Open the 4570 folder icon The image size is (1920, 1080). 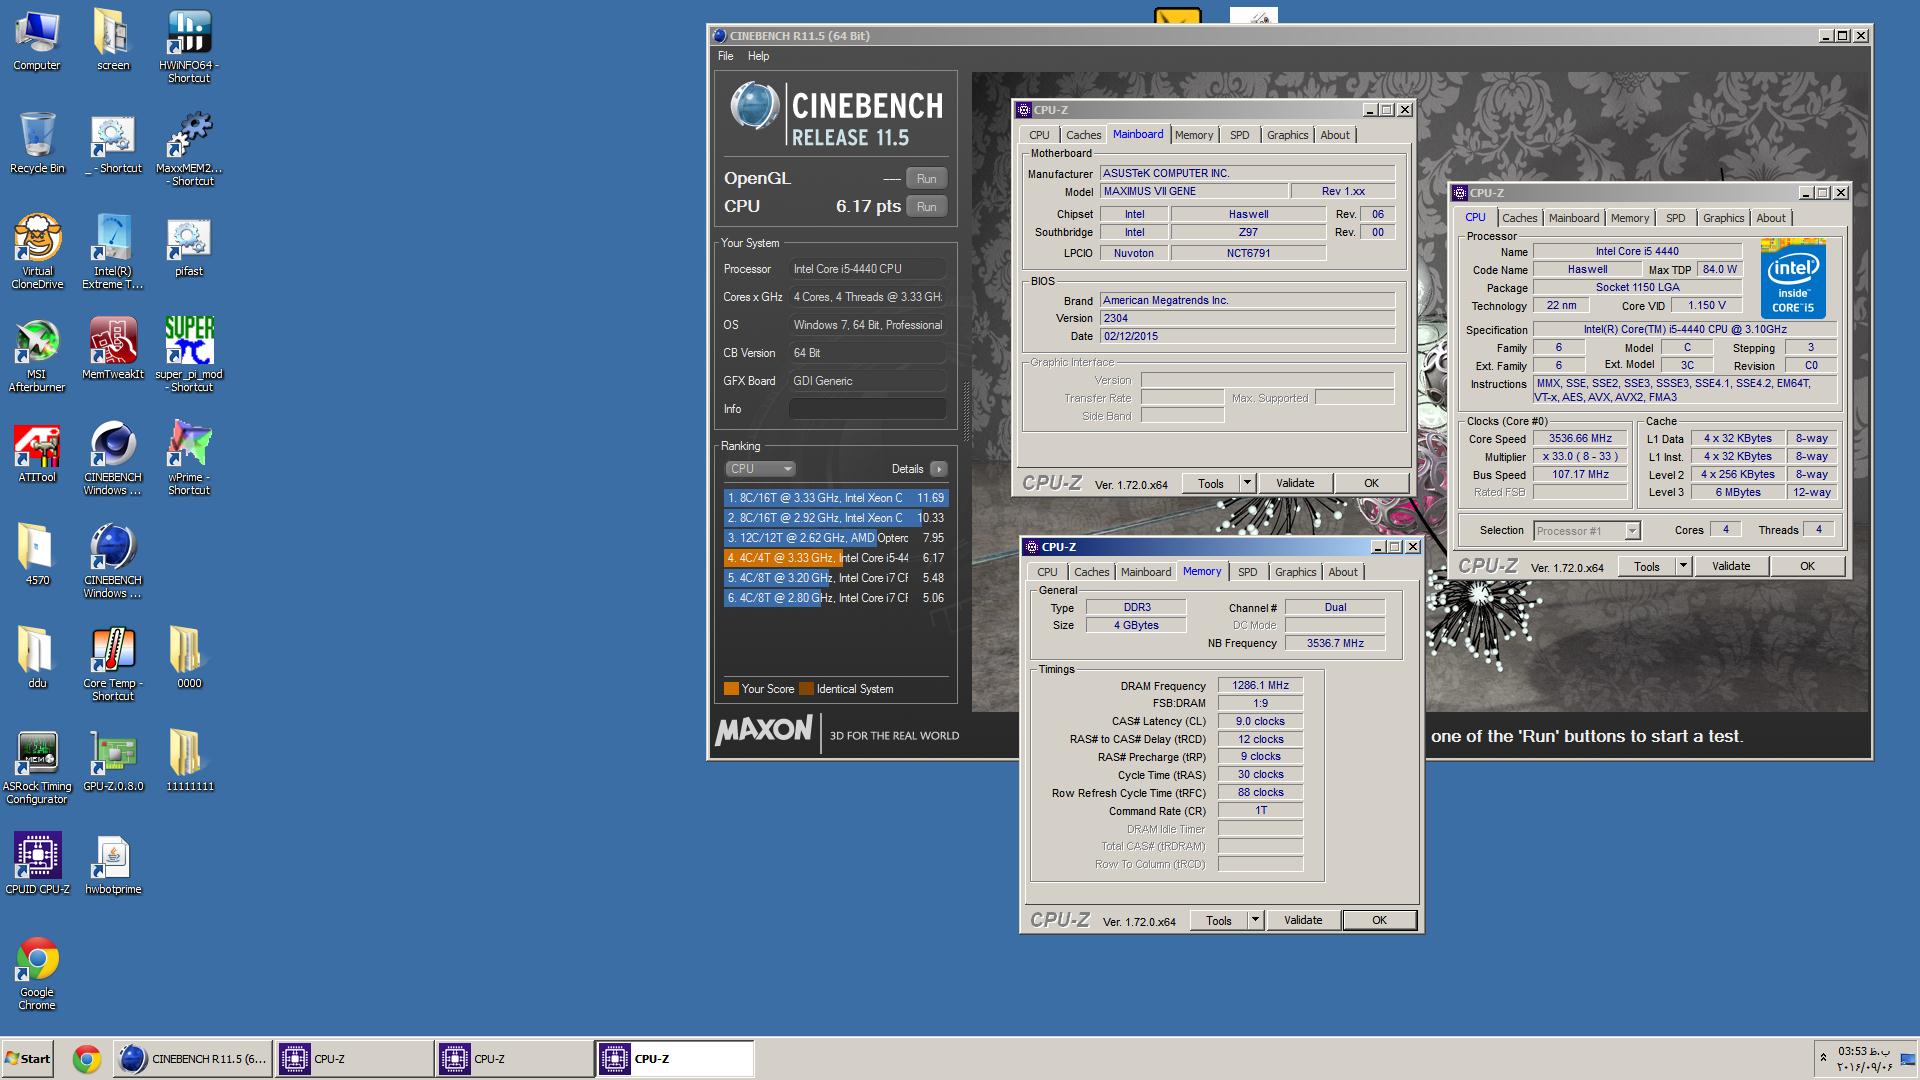coord(37,555)
